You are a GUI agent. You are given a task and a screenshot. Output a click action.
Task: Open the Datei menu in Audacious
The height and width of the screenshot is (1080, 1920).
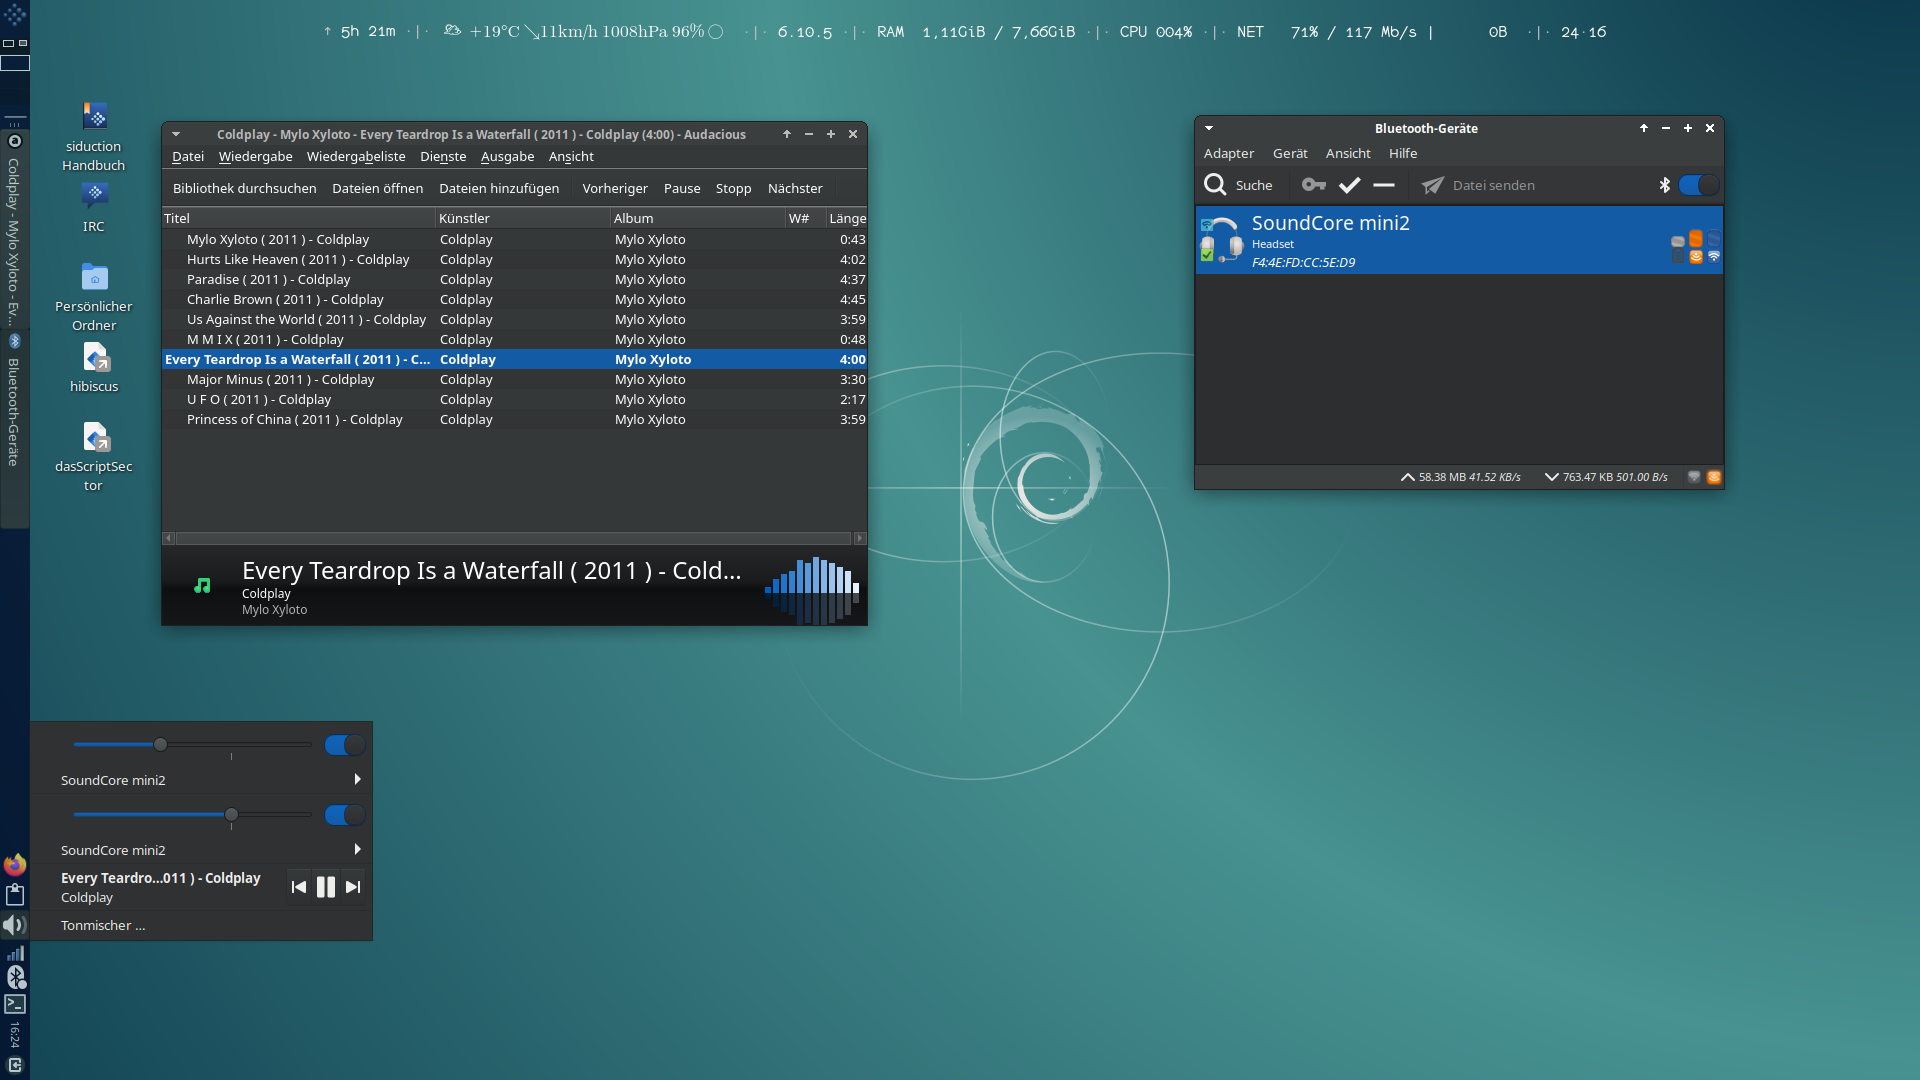click(x=188, y=156)
